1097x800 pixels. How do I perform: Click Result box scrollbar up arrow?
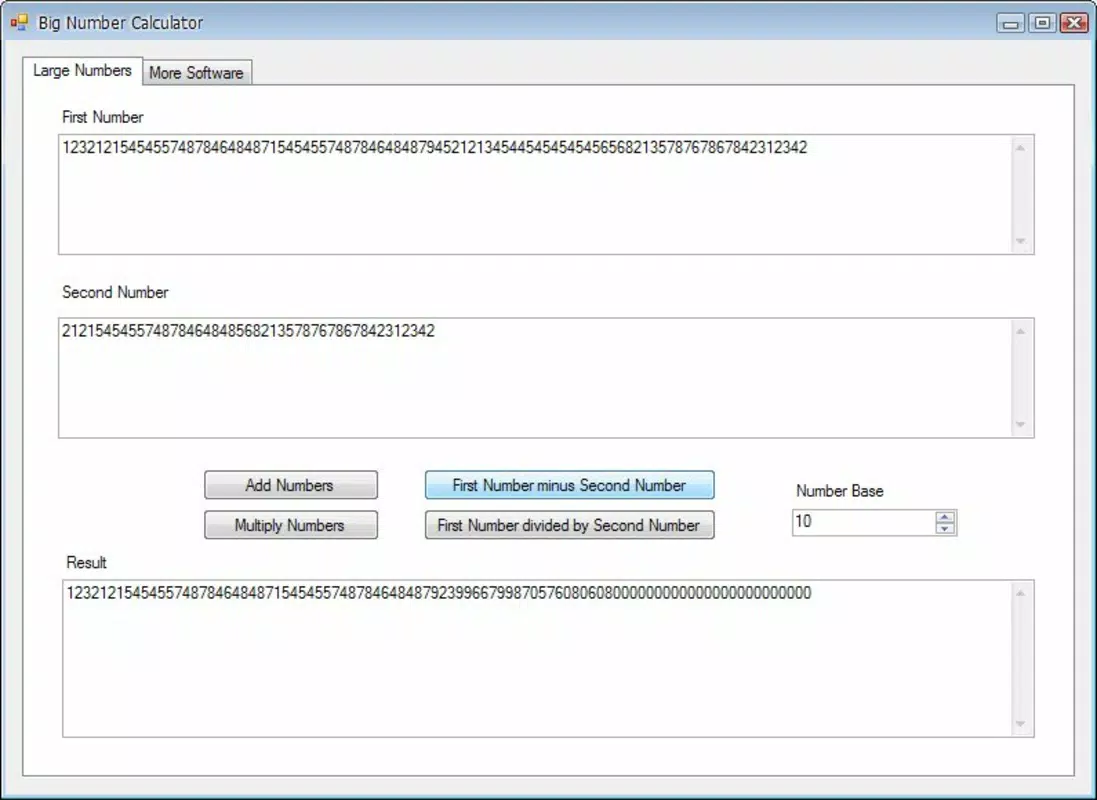tap(1021, 593)
